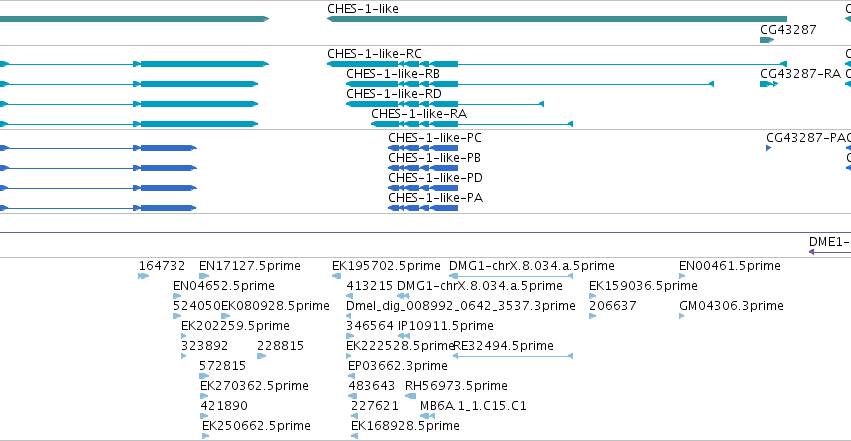Screen dimensions: 851x441
Task: Select the 323892 feature label
Action: [204, 346]
